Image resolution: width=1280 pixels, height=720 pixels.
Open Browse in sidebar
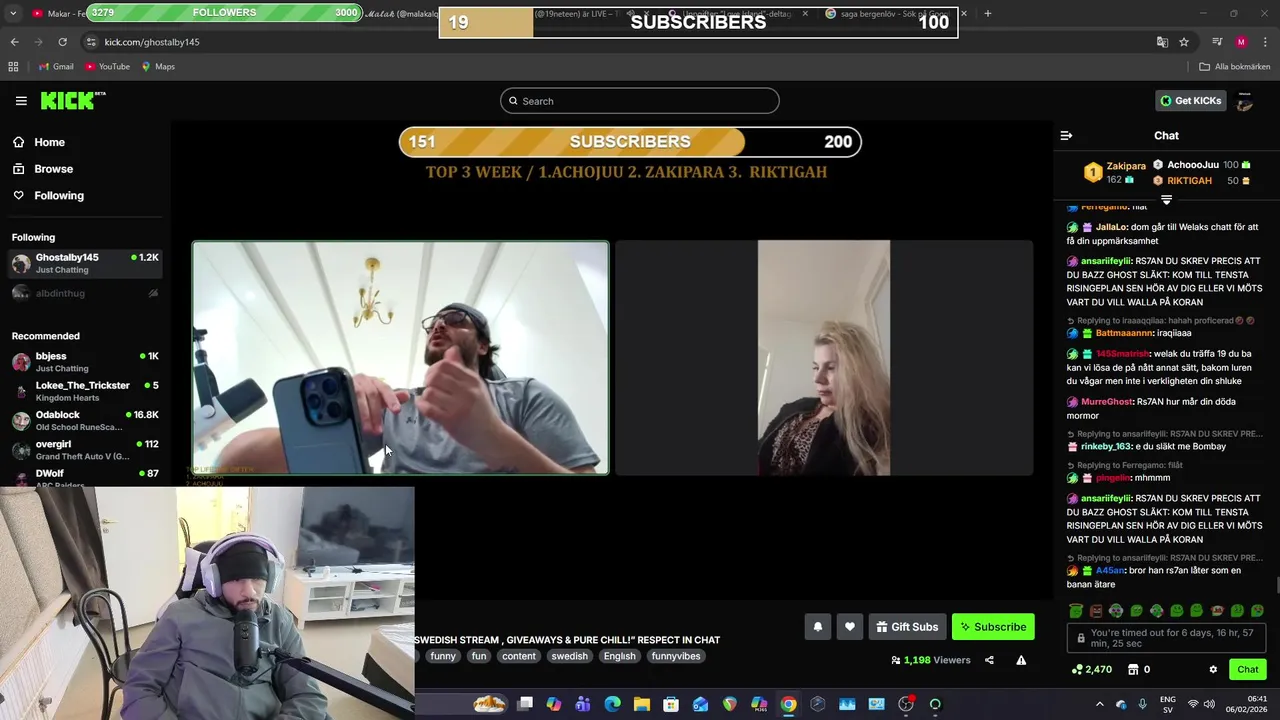coord(53,169)
